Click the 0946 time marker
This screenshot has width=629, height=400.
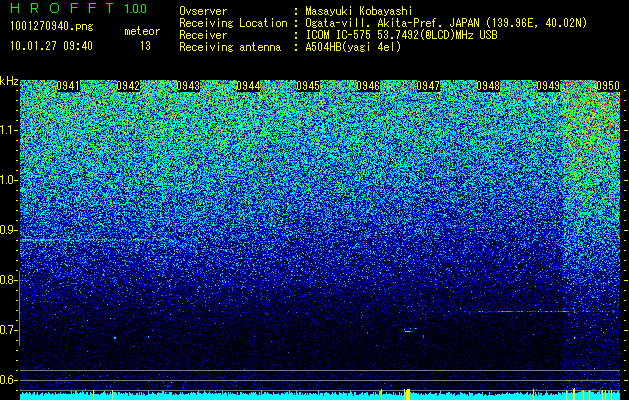click(x=368, y=86)
